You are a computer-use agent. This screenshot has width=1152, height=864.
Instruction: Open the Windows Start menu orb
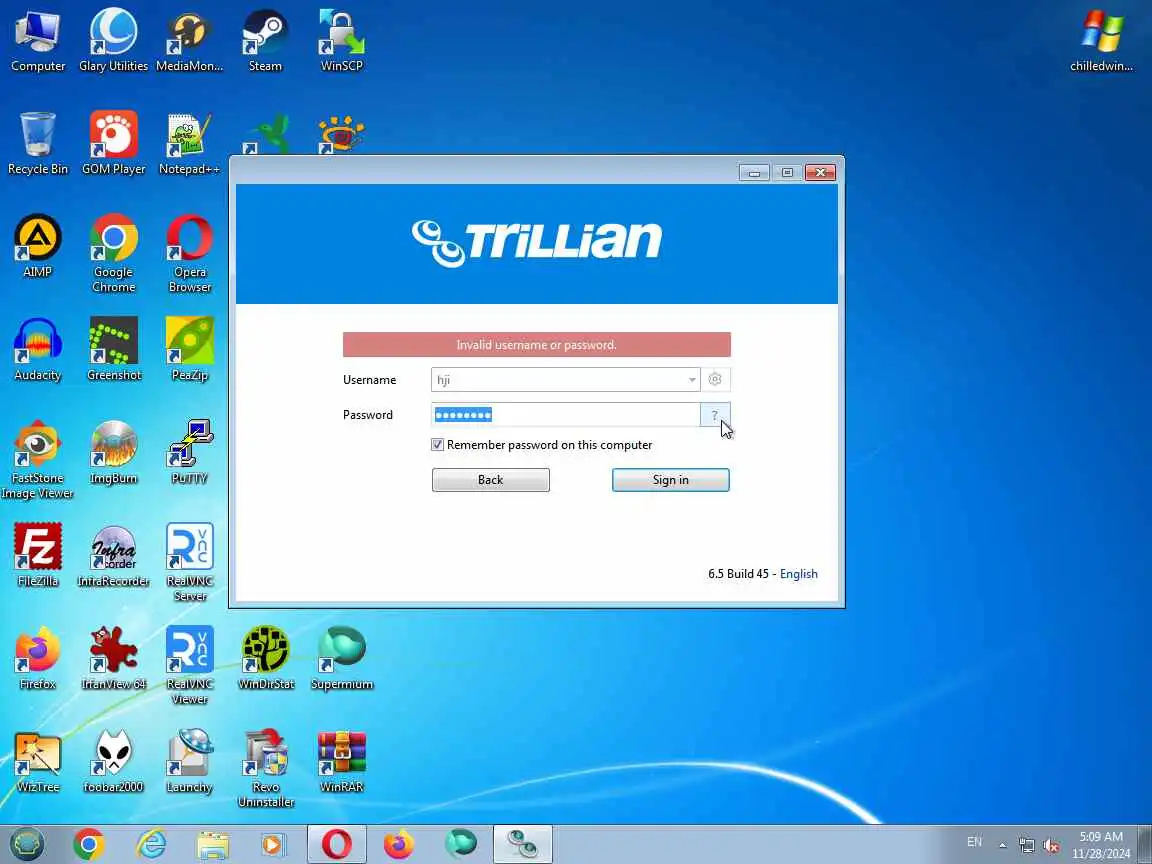(26, 844)
